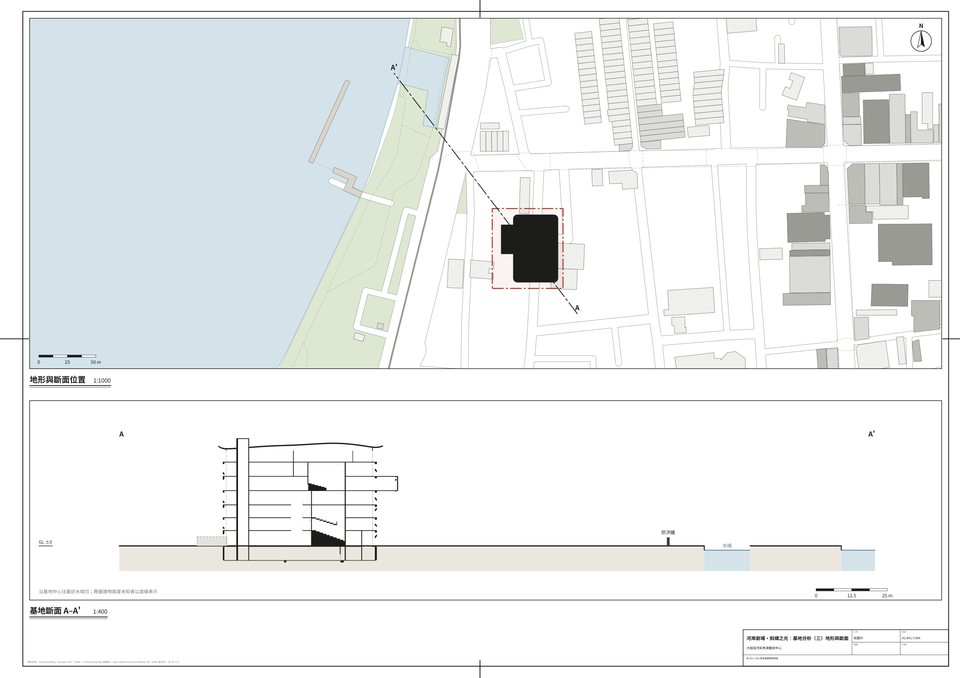Click the north arrow compass symbol
960x678 pixels.
(x=920, y=40)
